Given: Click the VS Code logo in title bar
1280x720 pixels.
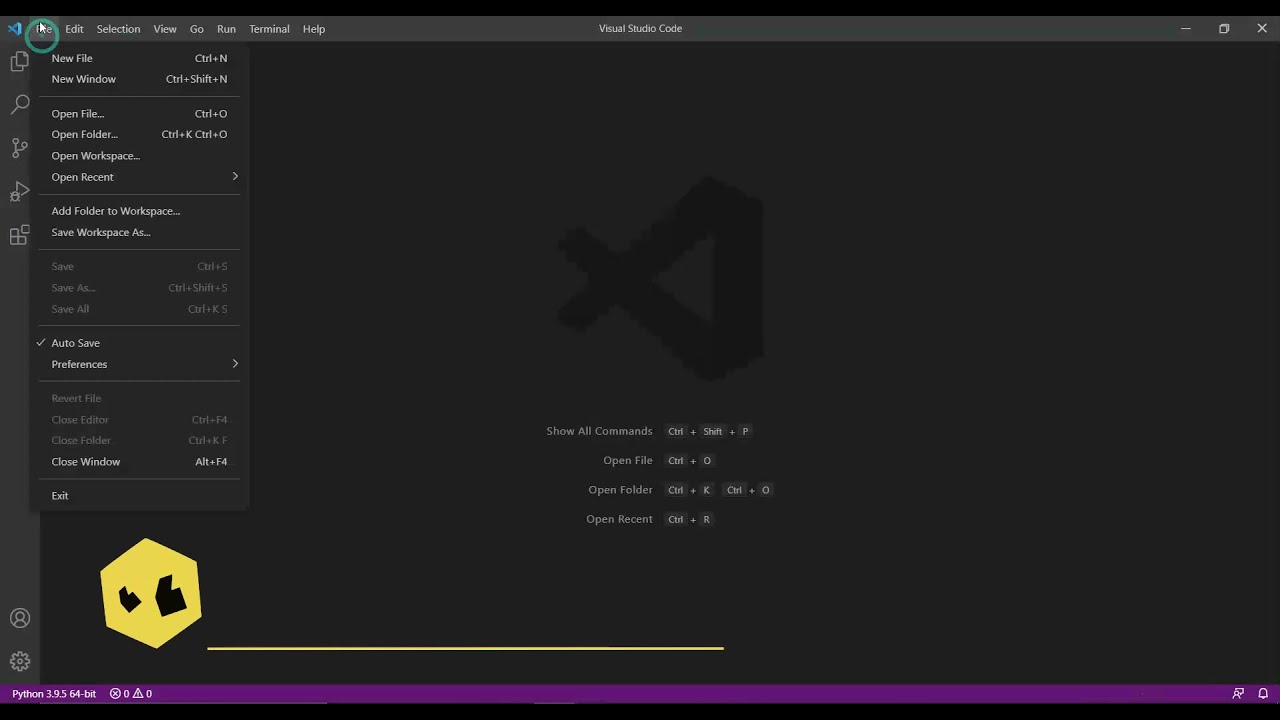Looking at the screenshot, I should [x=14, y=28].
